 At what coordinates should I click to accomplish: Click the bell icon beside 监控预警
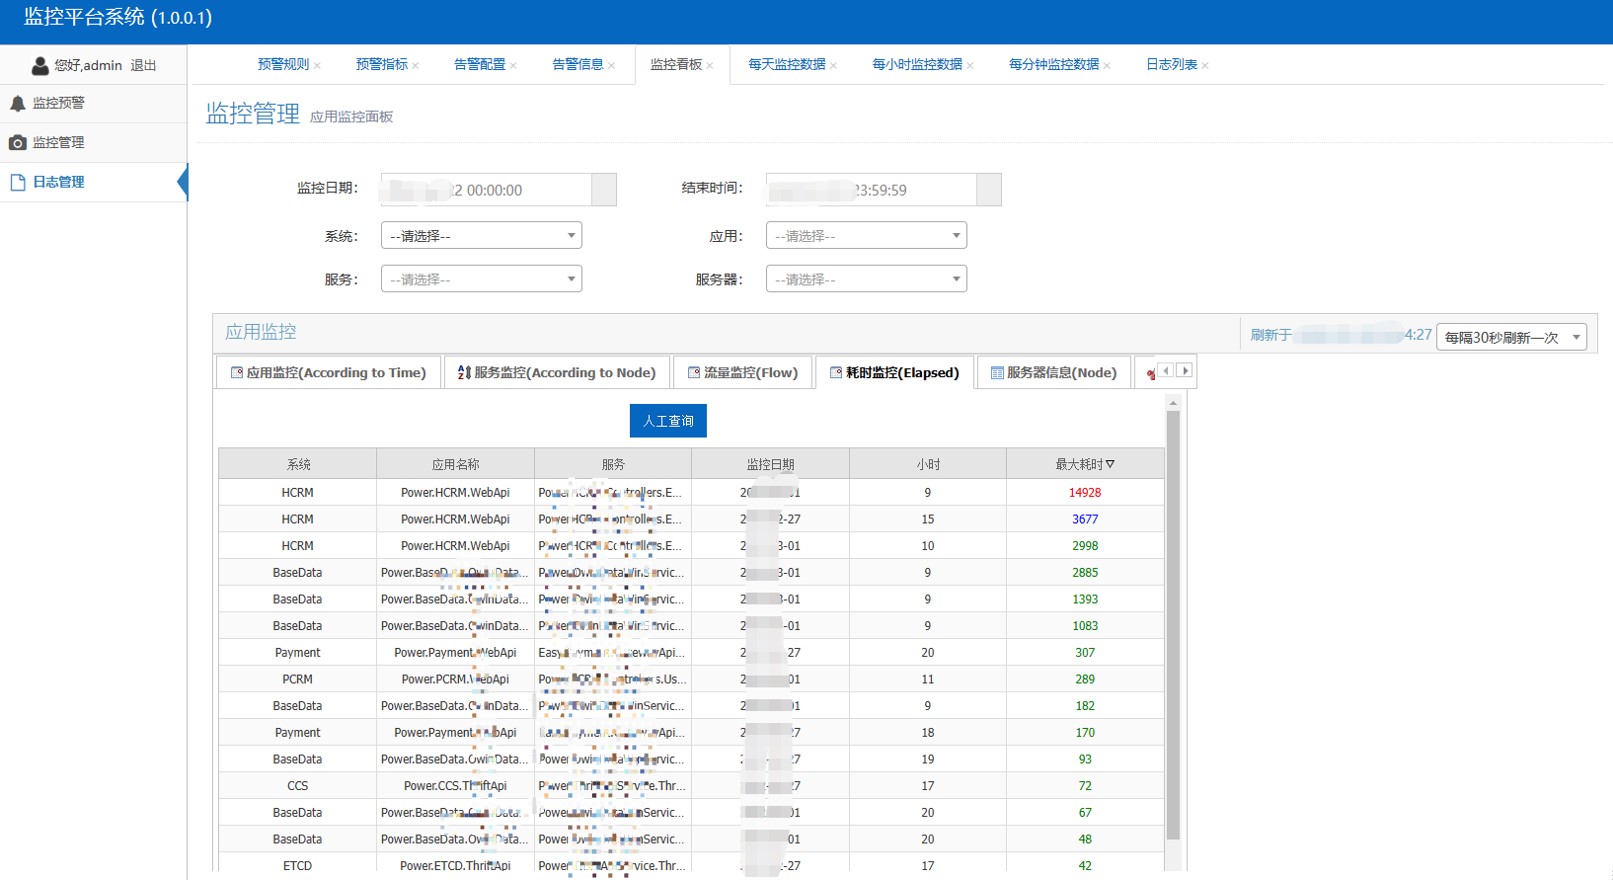[18, 103]
